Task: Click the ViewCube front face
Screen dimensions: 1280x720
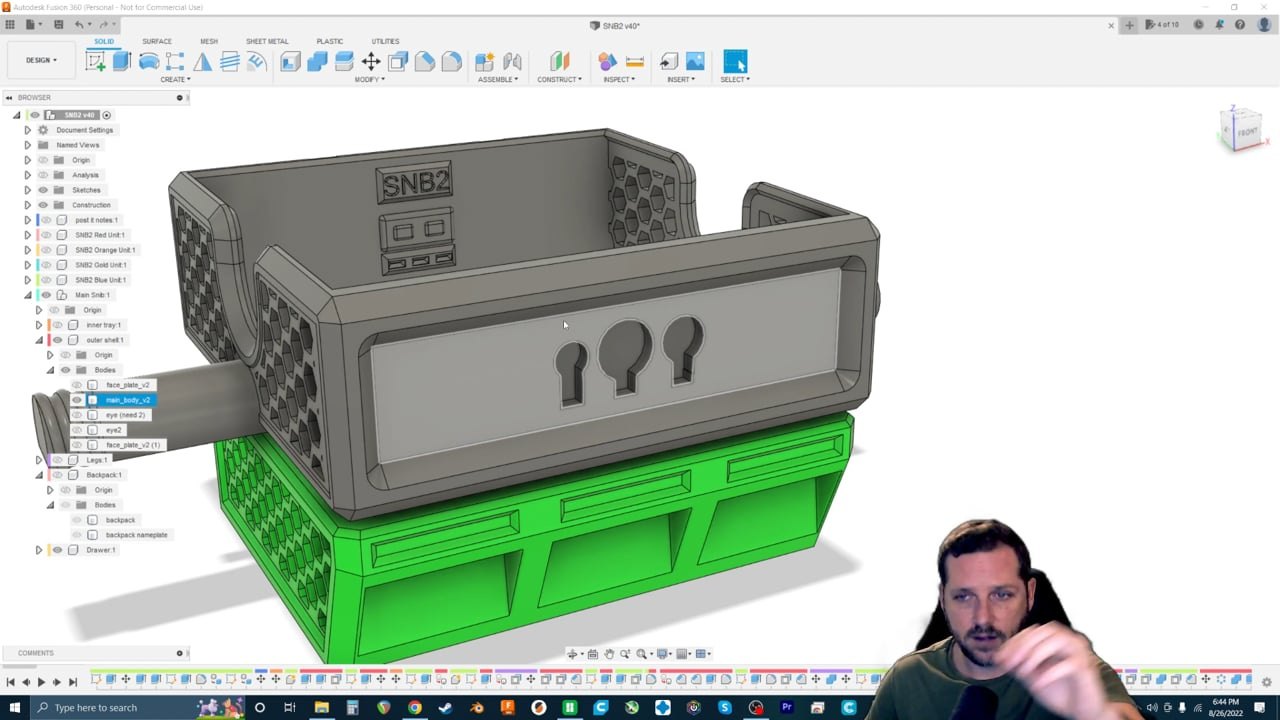Action: [1246, 132]
